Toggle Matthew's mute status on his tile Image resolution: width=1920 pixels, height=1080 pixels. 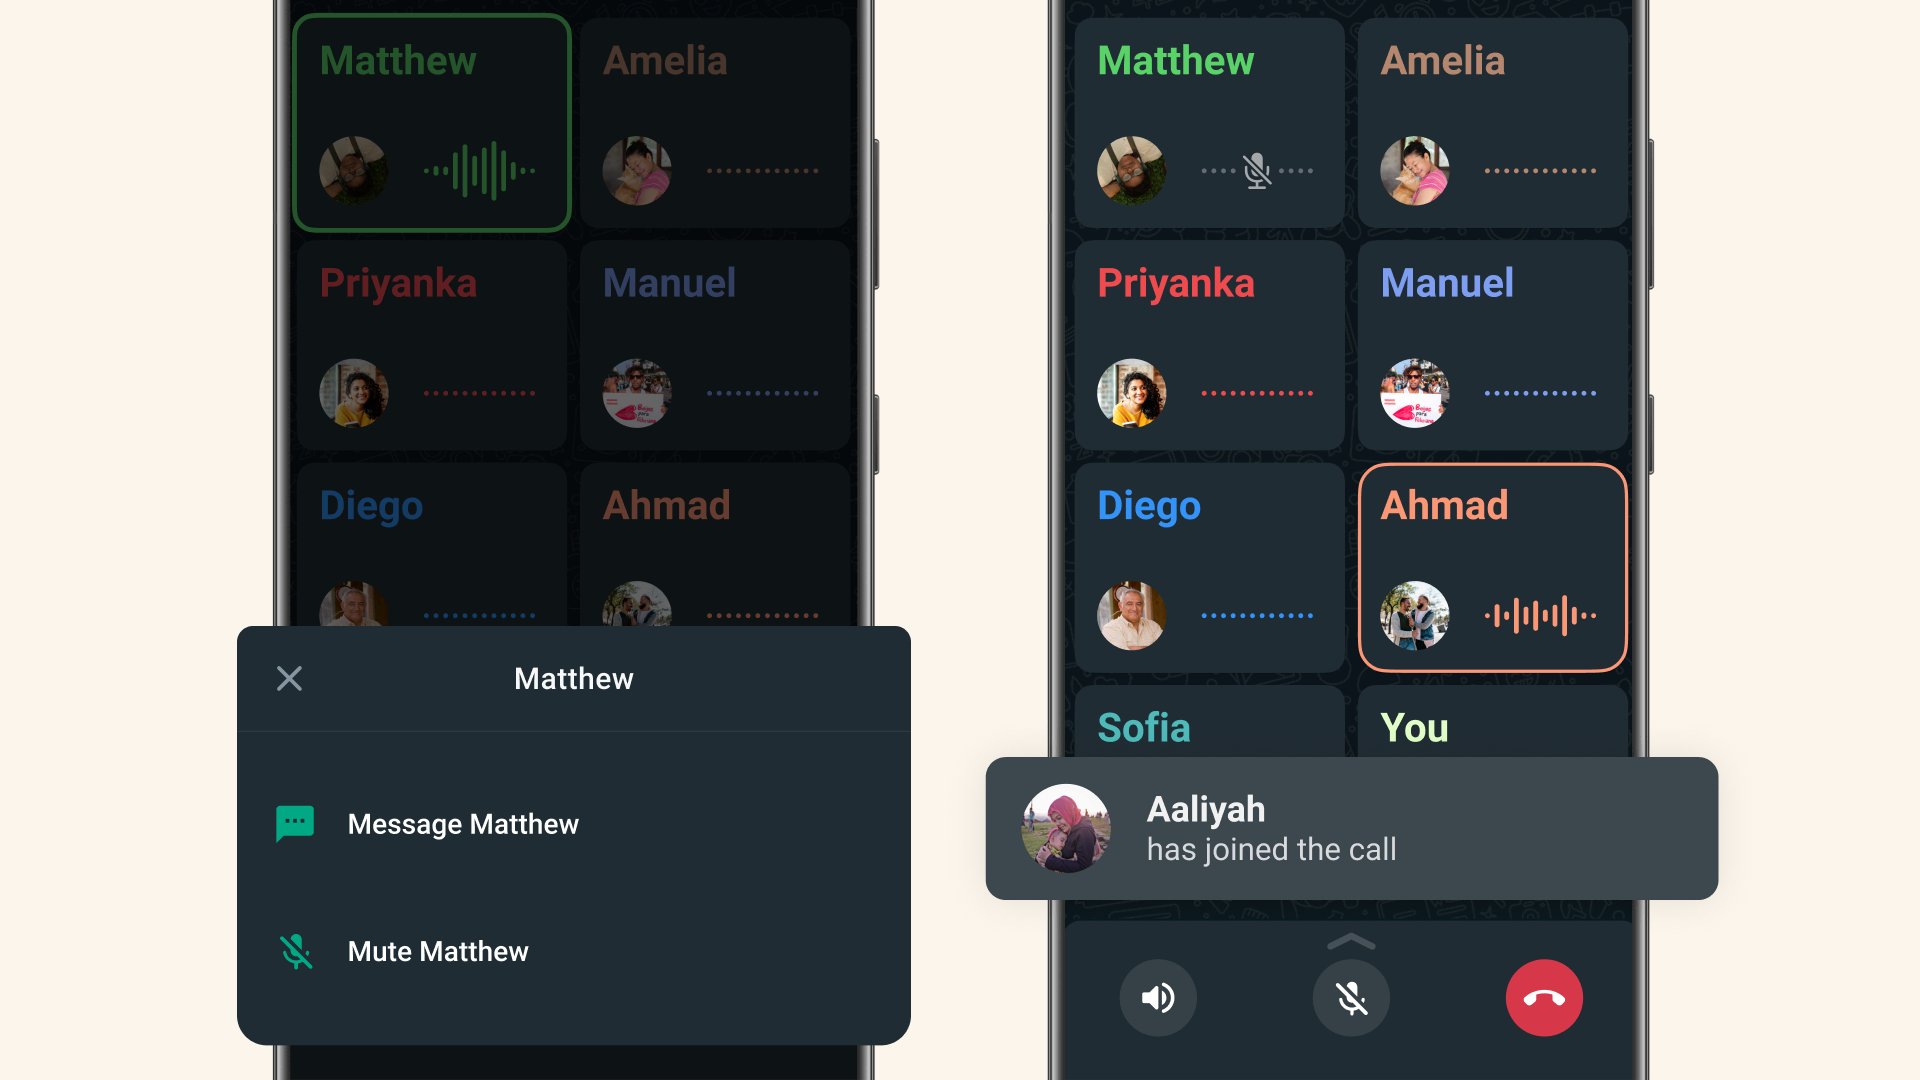(1254, 169)
